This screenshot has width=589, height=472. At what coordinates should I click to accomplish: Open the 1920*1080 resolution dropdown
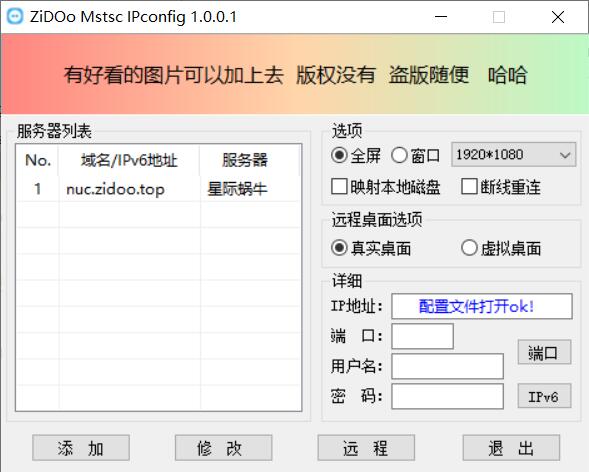[513, 154]
